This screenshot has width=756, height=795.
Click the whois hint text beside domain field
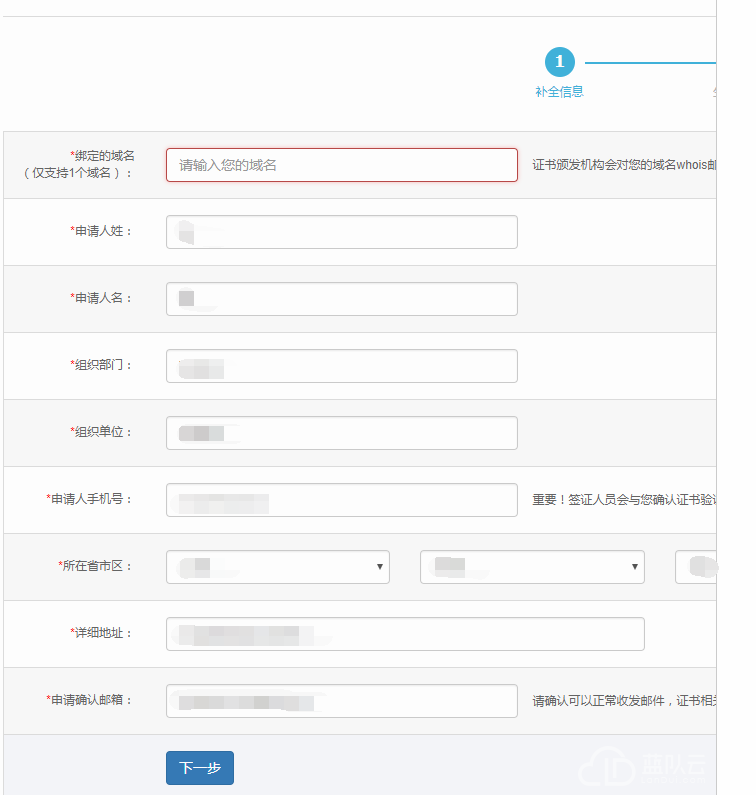[x=623, y=165]
